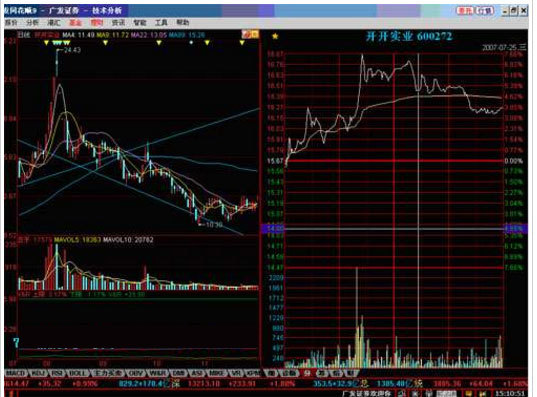
Task: Open the W&R indicator tab
Action: [x=158, y=373]
